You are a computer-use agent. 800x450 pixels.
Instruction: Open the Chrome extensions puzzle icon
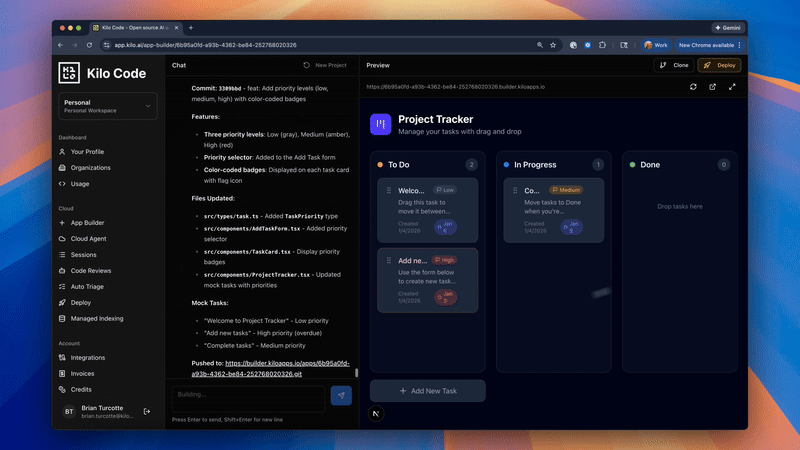(x=603, y=45)
